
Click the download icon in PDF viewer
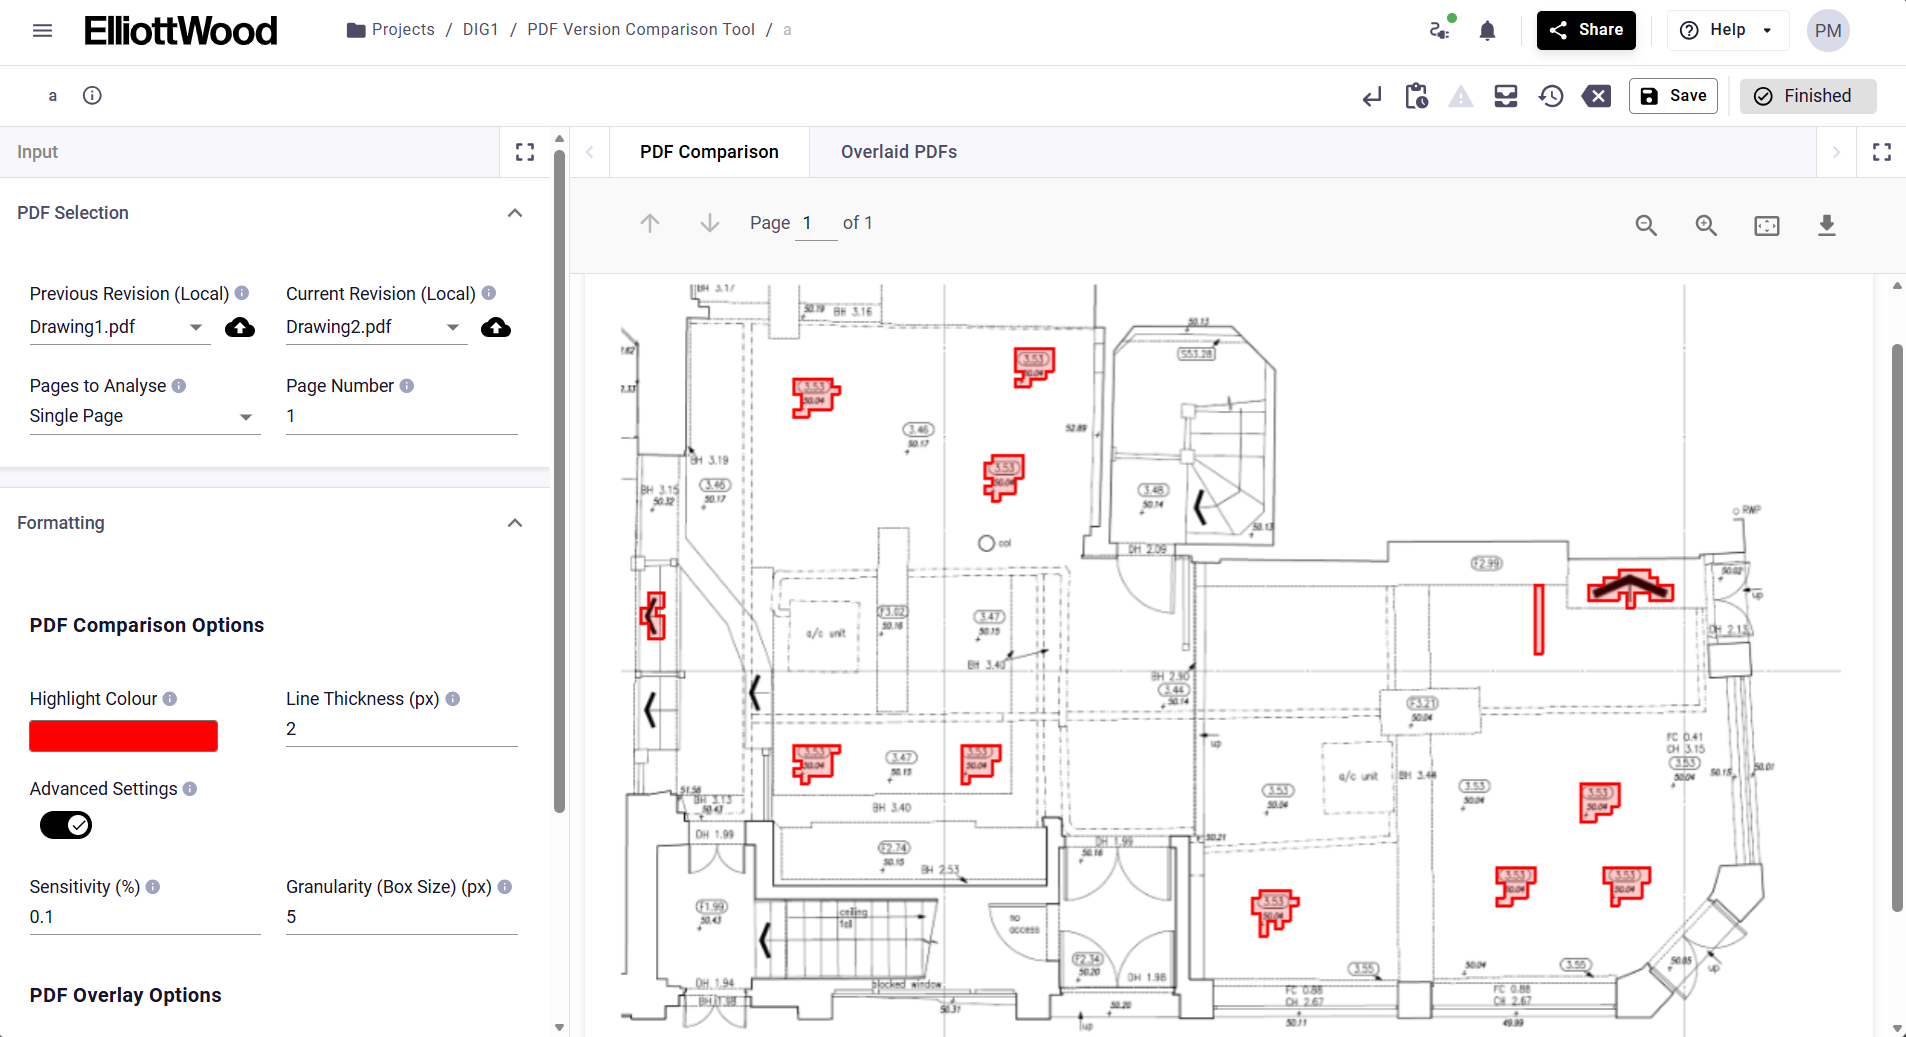tap(1826, 225)
